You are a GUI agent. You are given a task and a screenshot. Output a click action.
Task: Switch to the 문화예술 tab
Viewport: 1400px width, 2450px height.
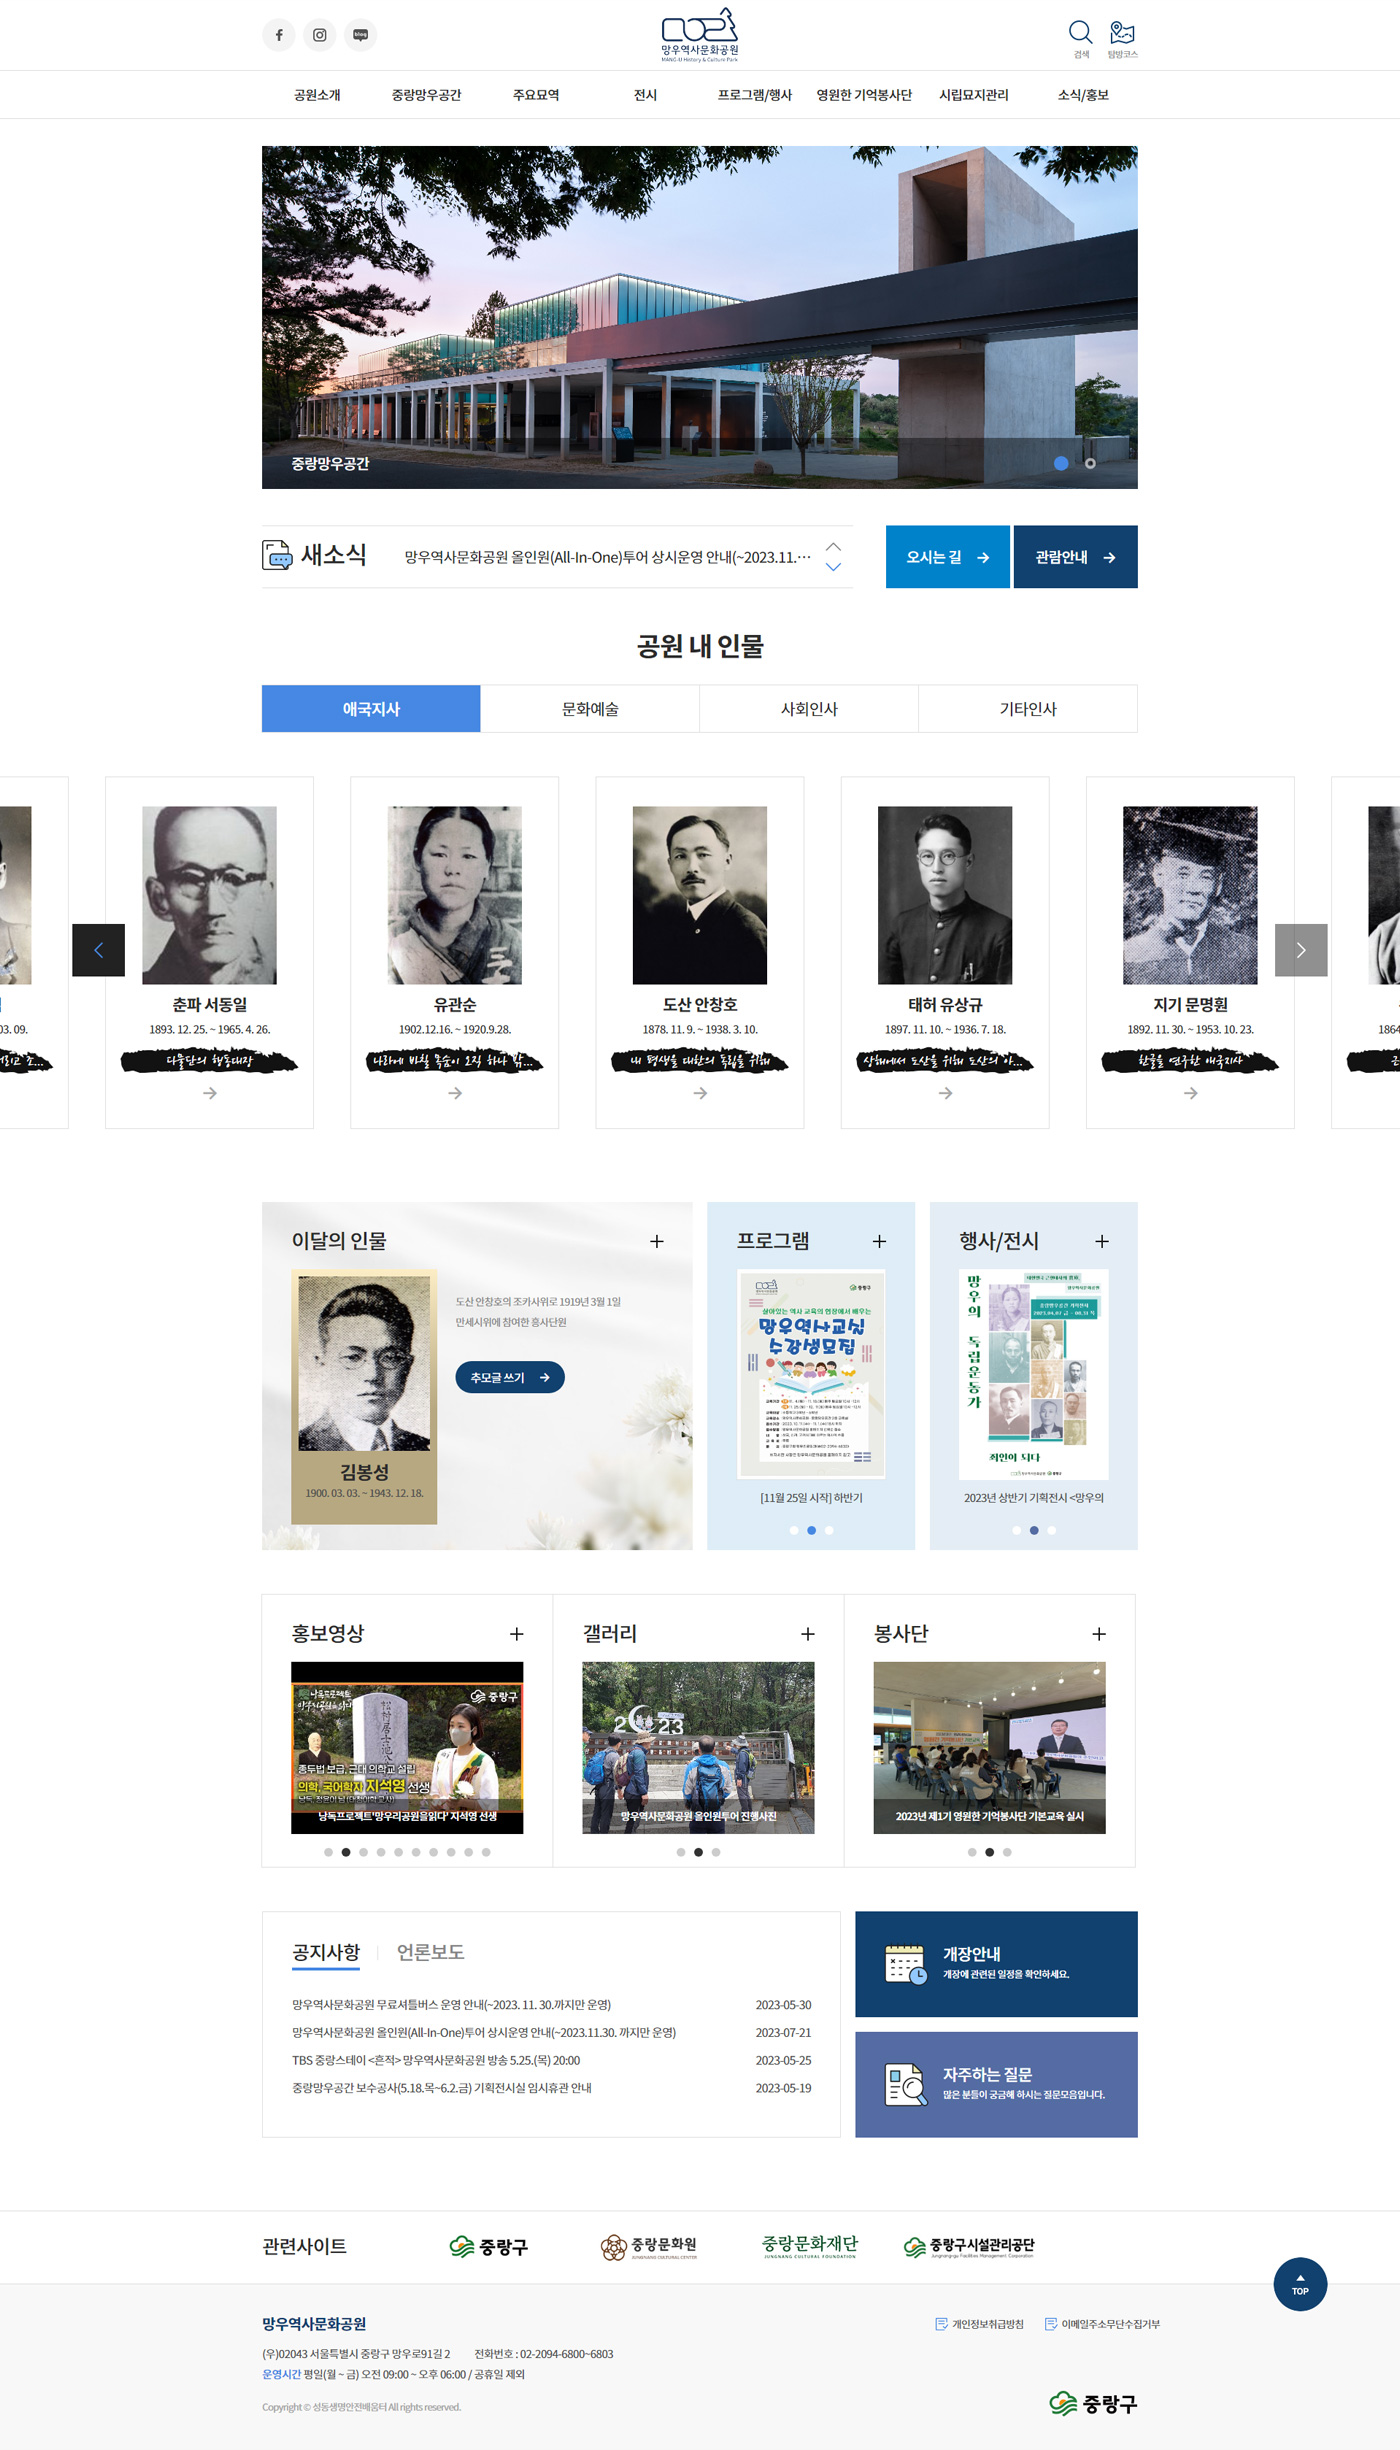(590, 709)
